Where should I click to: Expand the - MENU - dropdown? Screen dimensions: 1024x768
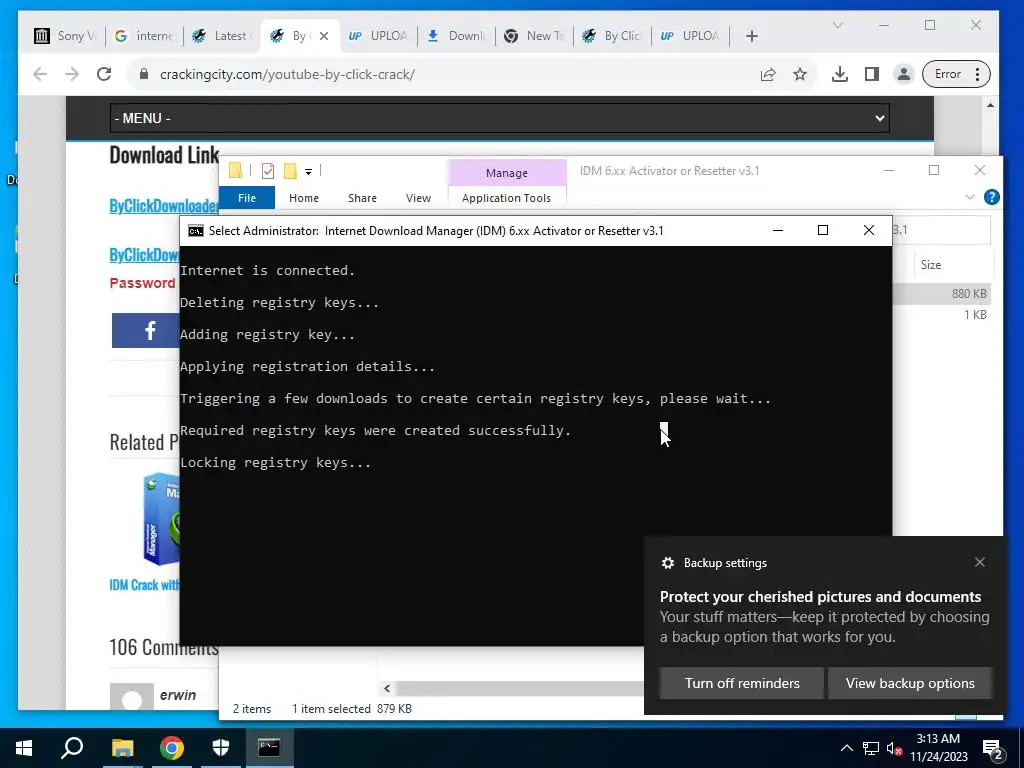pos(500,118)
